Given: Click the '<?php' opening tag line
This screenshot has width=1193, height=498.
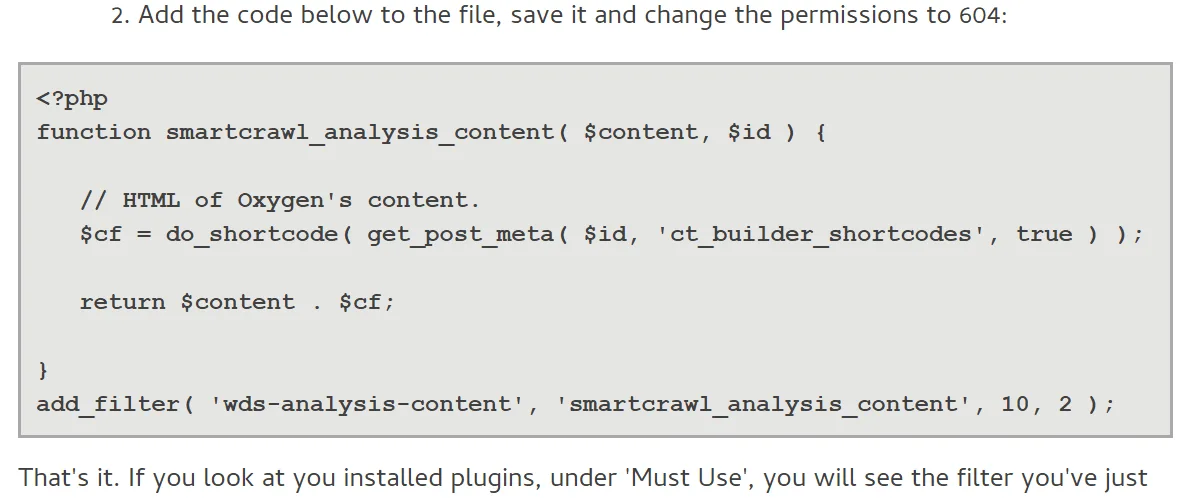Looking at the screenshot, I should [x=72, y=99].
